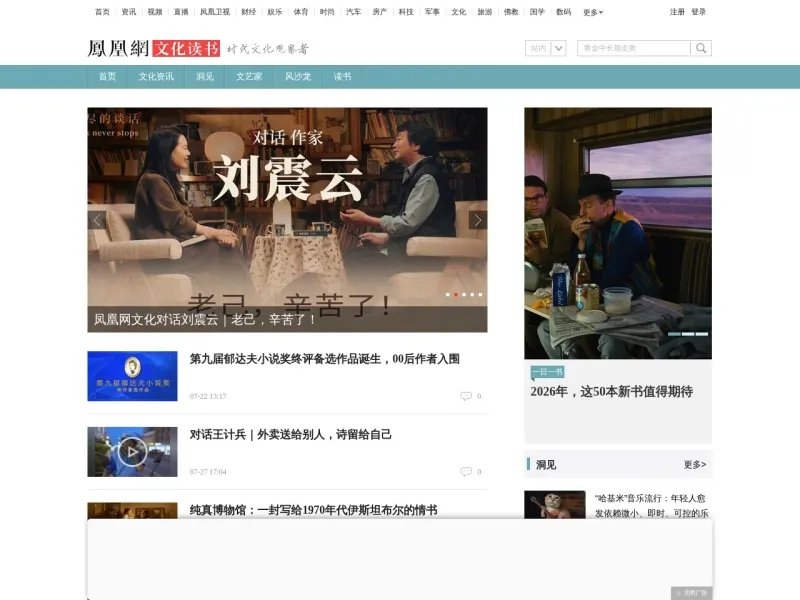Image resolution: width=800 pixels, height=600 pixels.
Task: Click timestamp 07-27 17:04
Action: pos(208,472)
